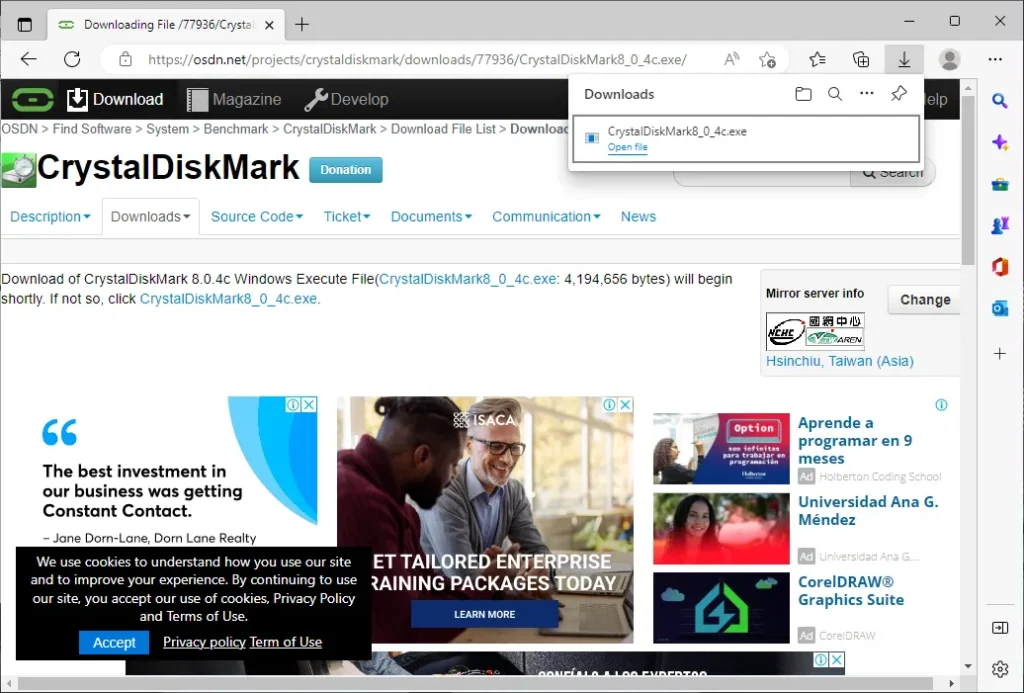Viewport: 1024px width, 693px height.
Task: Toggle the Downloads toolbar icon
Action: coord(904,59)
